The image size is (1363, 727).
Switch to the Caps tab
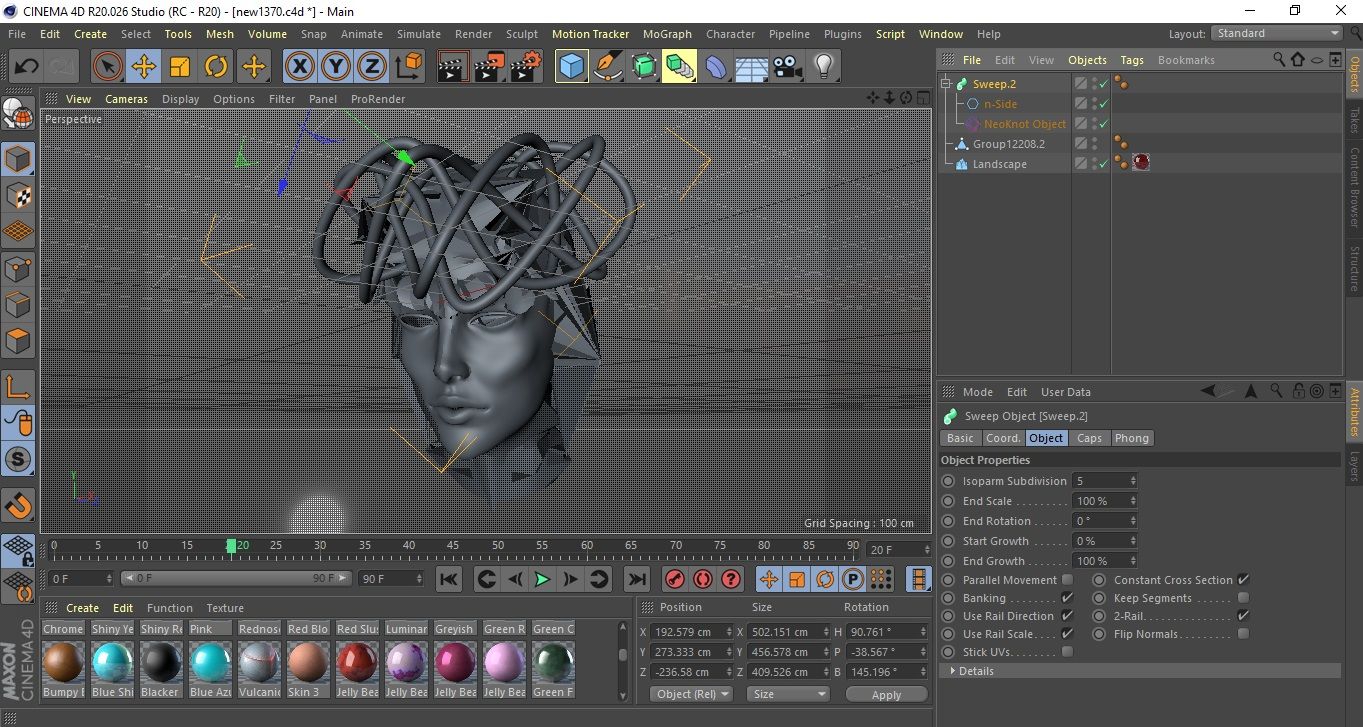point(1089,438)
